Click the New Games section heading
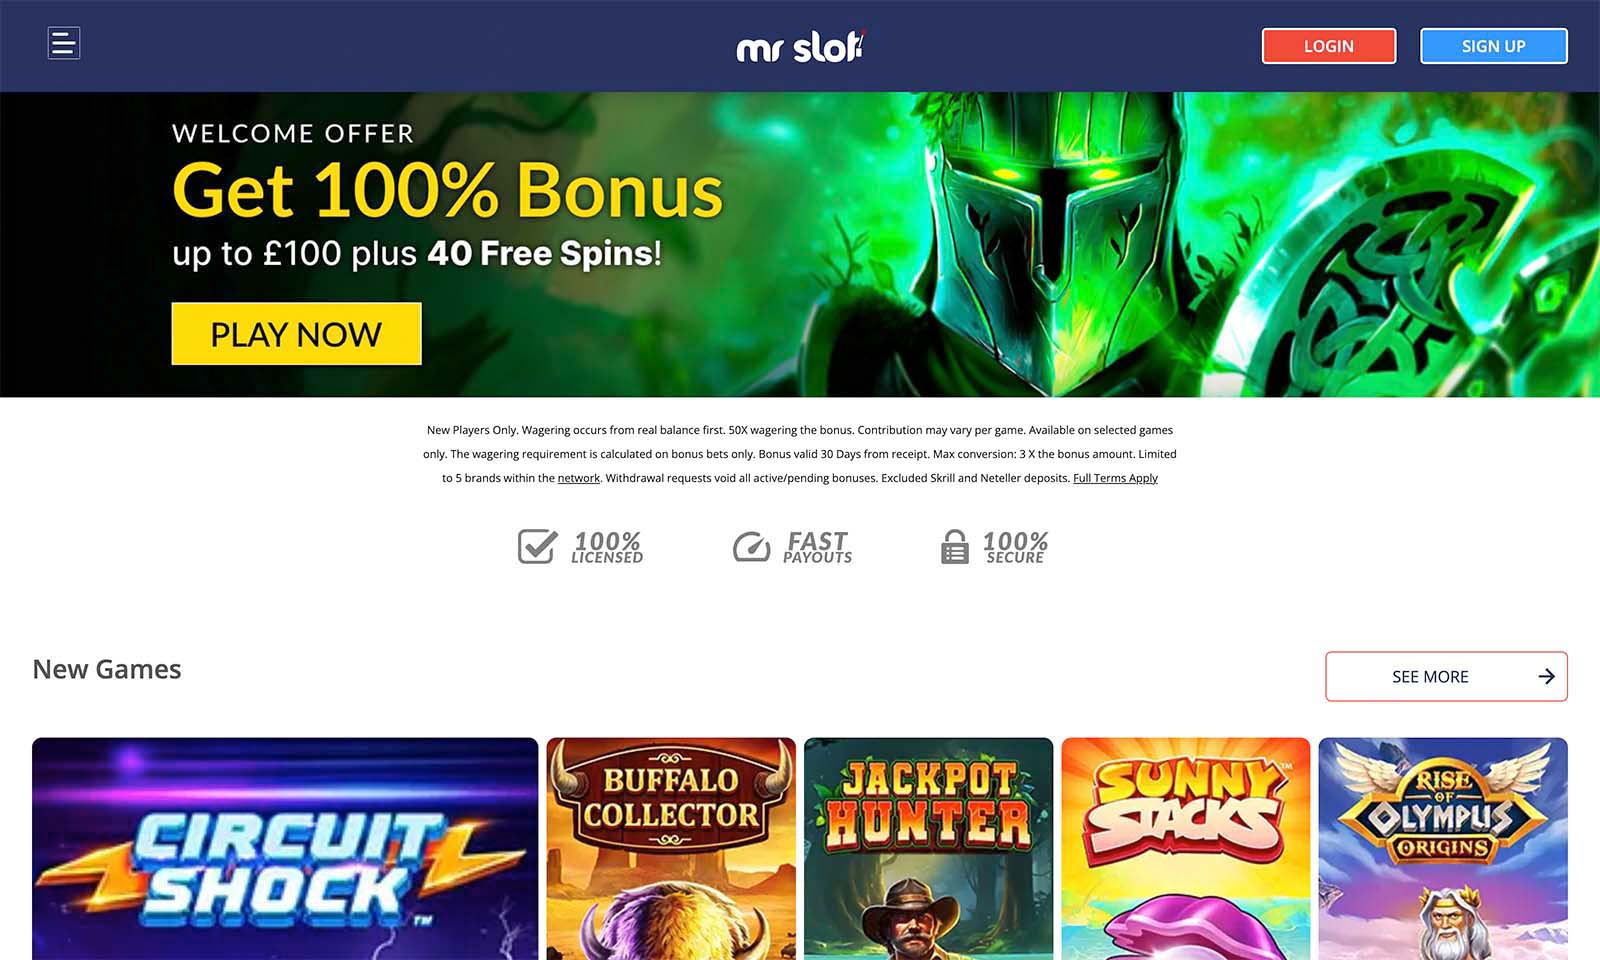The width and height of the screenshot is (1600, 960). [x=107, y=669]
